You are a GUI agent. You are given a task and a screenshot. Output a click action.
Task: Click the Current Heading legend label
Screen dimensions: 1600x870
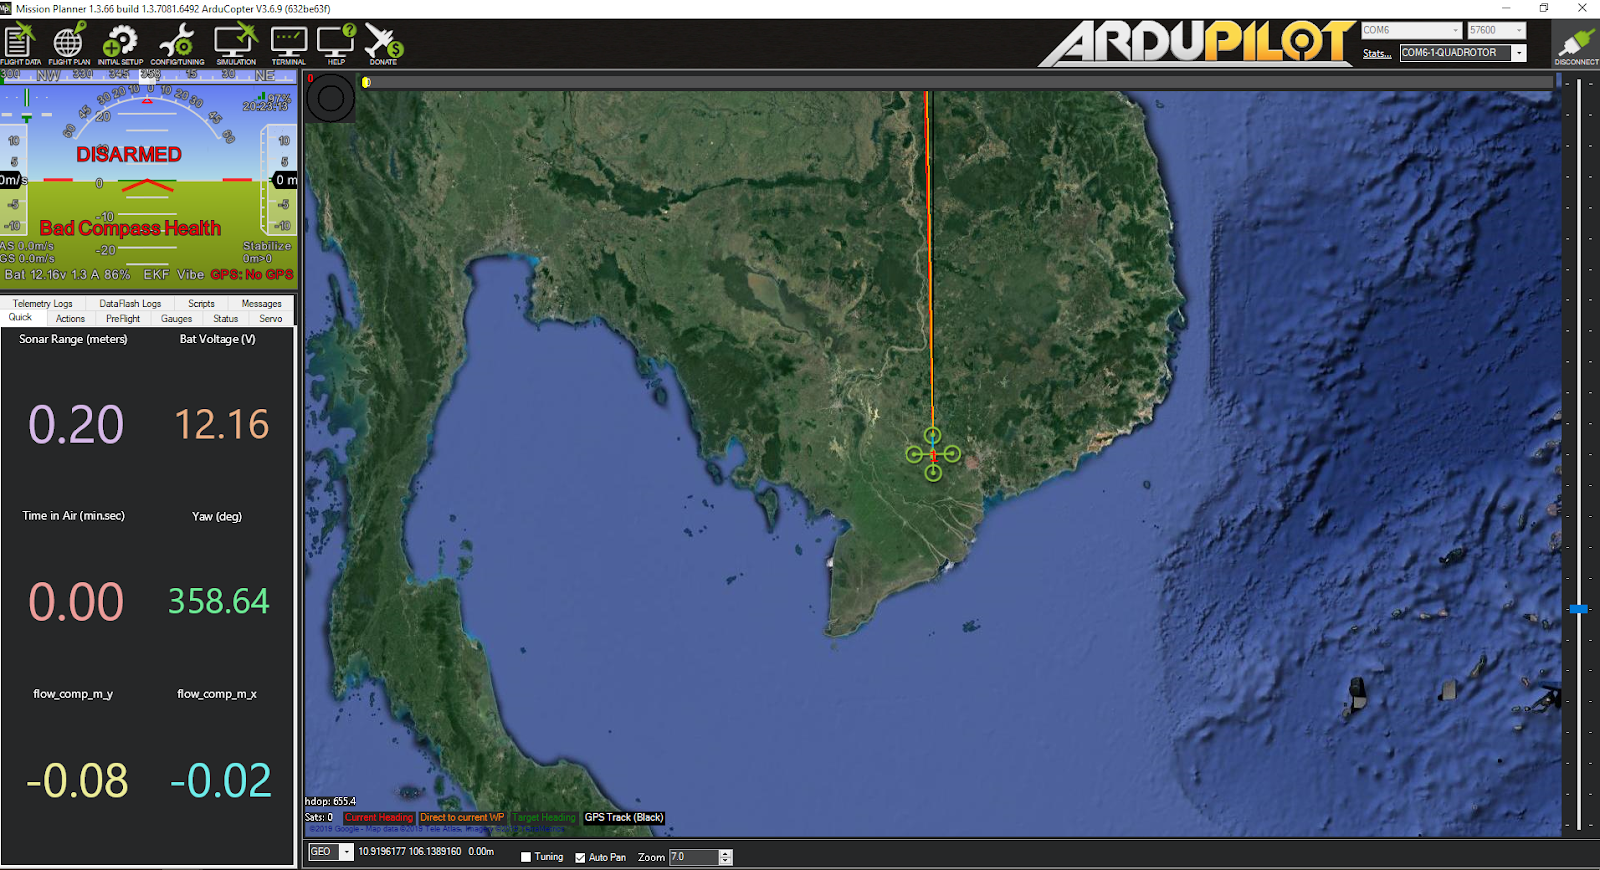[379, 818]
